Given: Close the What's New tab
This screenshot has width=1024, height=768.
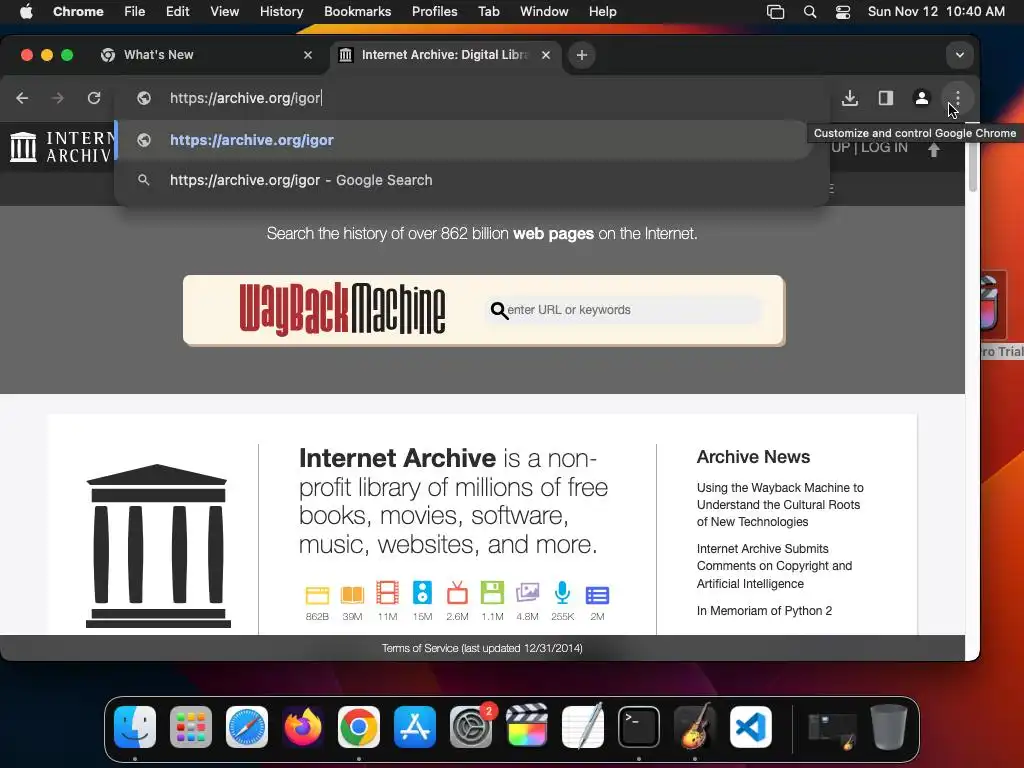Looking at the screenshot, I should pyautogui.click(x=308, y=55).
